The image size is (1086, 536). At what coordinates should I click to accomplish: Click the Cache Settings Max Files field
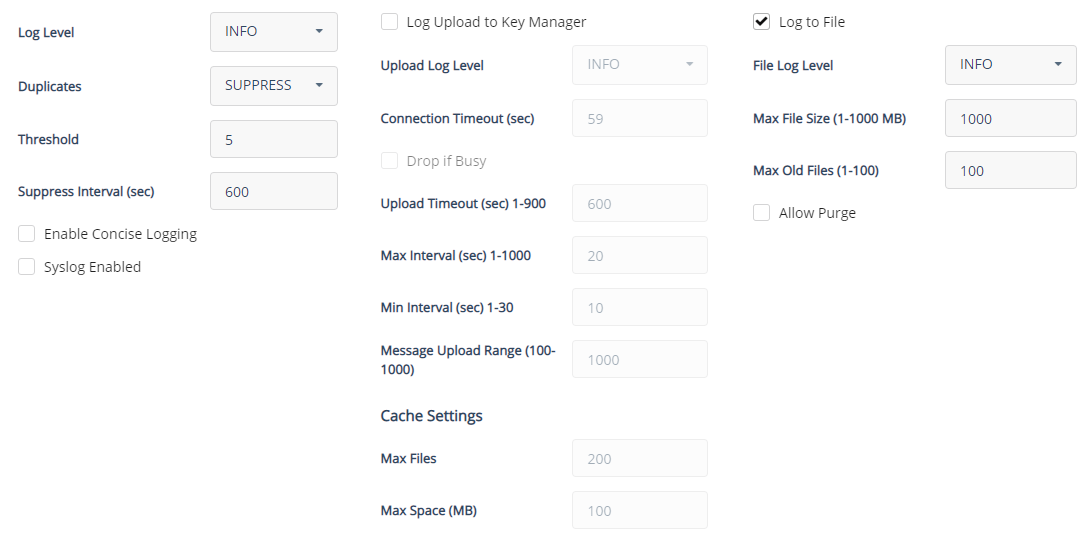639,459
